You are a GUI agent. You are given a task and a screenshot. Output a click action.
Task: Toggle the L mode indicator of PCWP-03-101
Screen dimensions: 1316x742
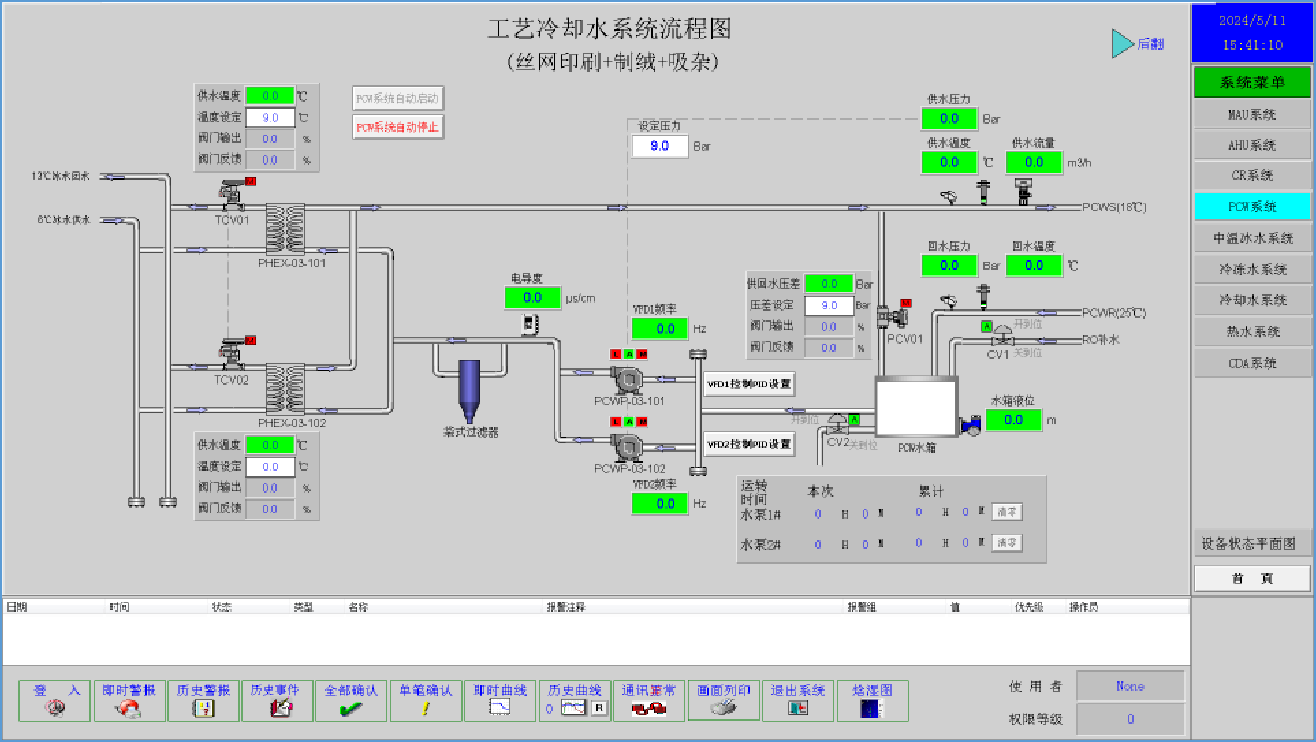(615, 354)
